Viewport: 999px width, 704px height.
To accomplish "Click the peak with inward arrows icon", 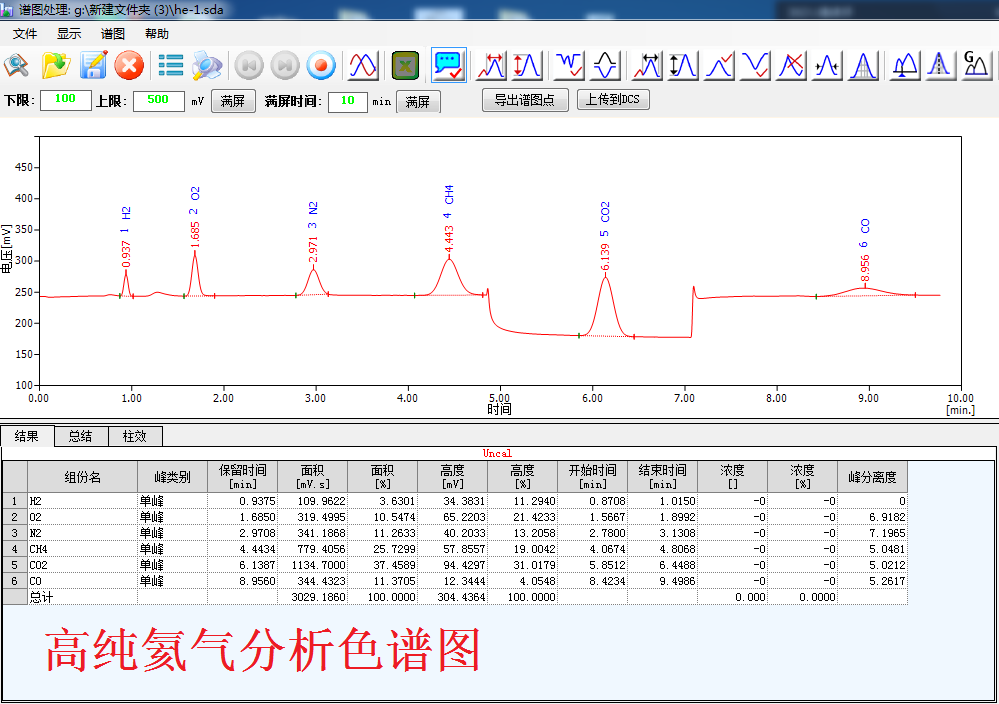I will tap(827, 65).
